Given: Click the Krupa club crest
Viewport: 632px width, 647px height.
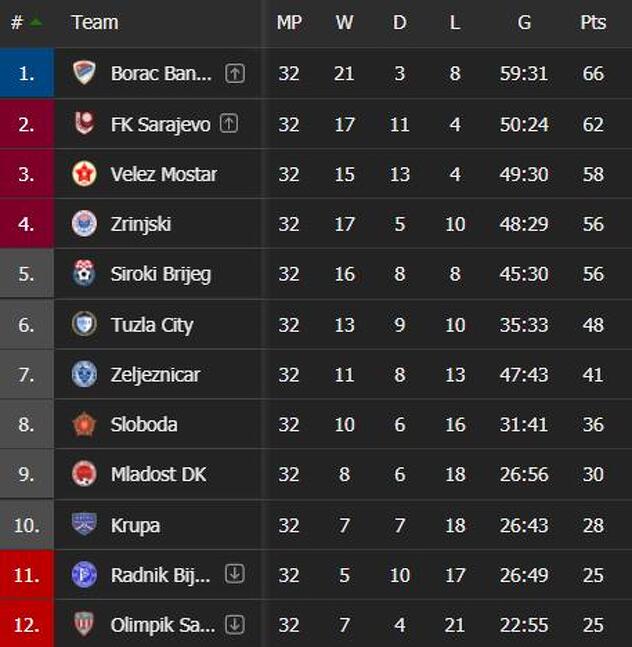Looking at the screenshot, I should click(84, 524).
